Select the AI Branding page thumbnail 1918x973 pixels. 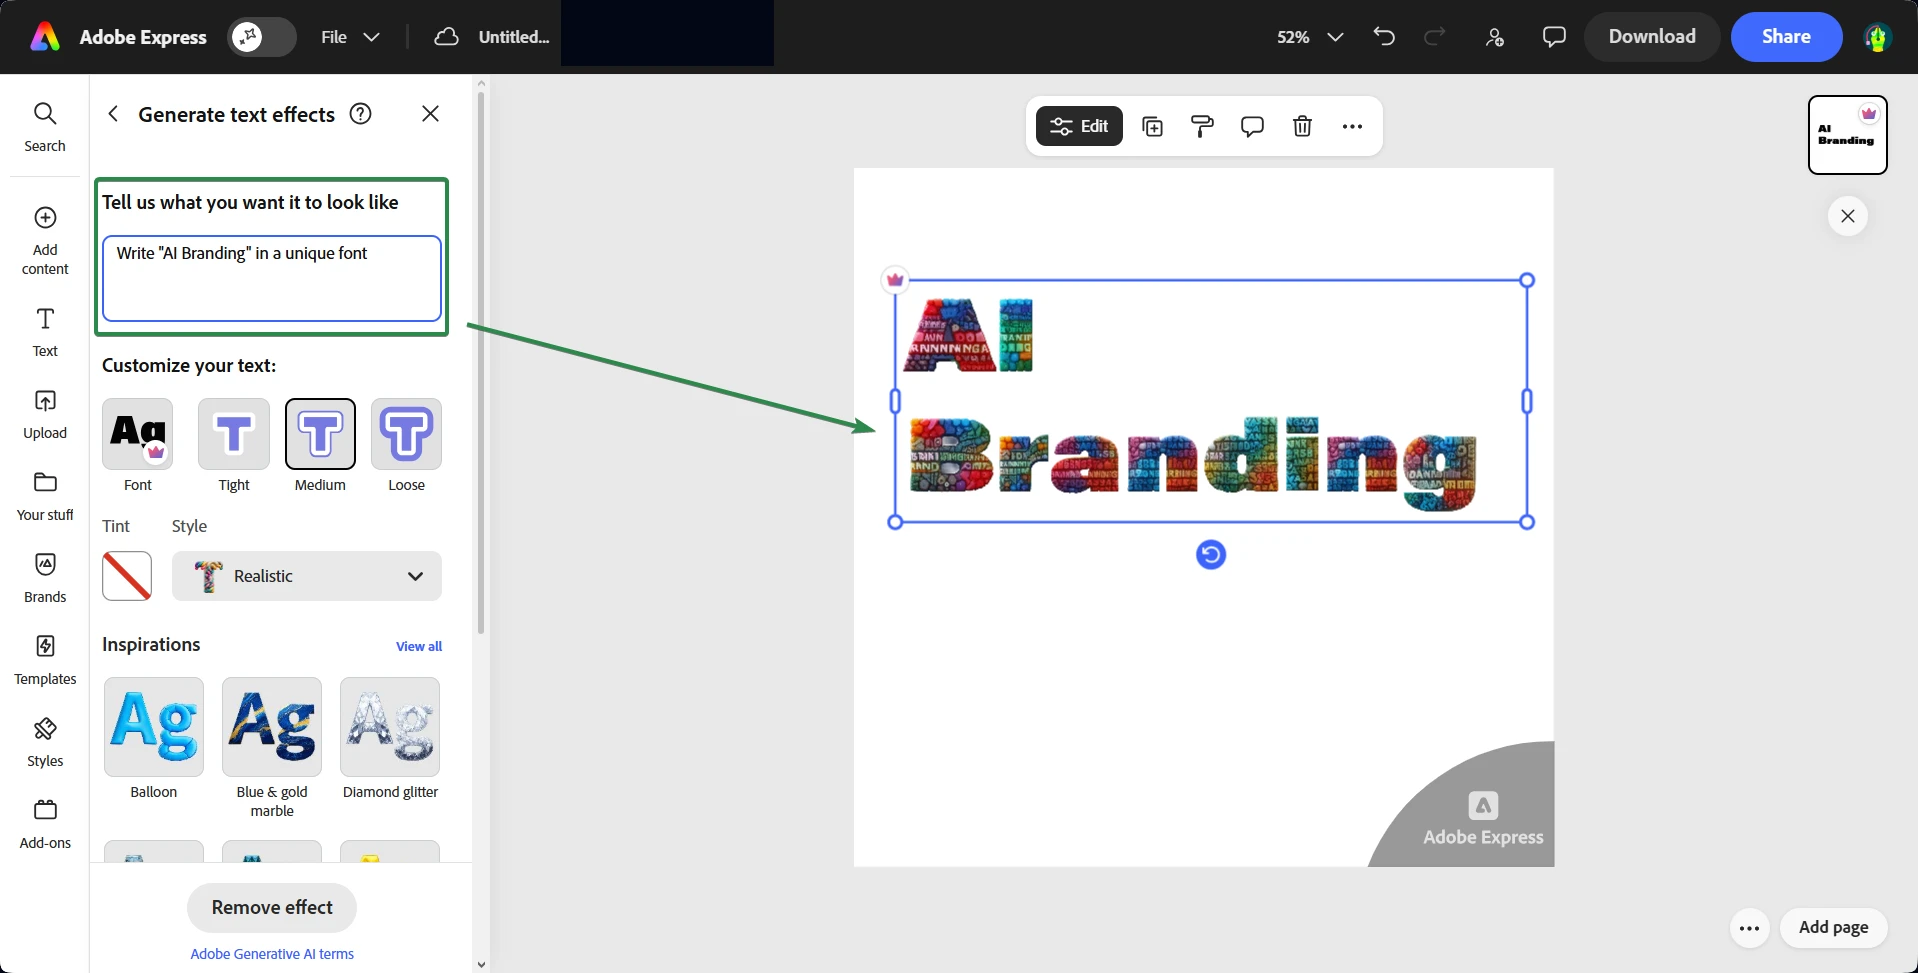(x=1847, y=135)
